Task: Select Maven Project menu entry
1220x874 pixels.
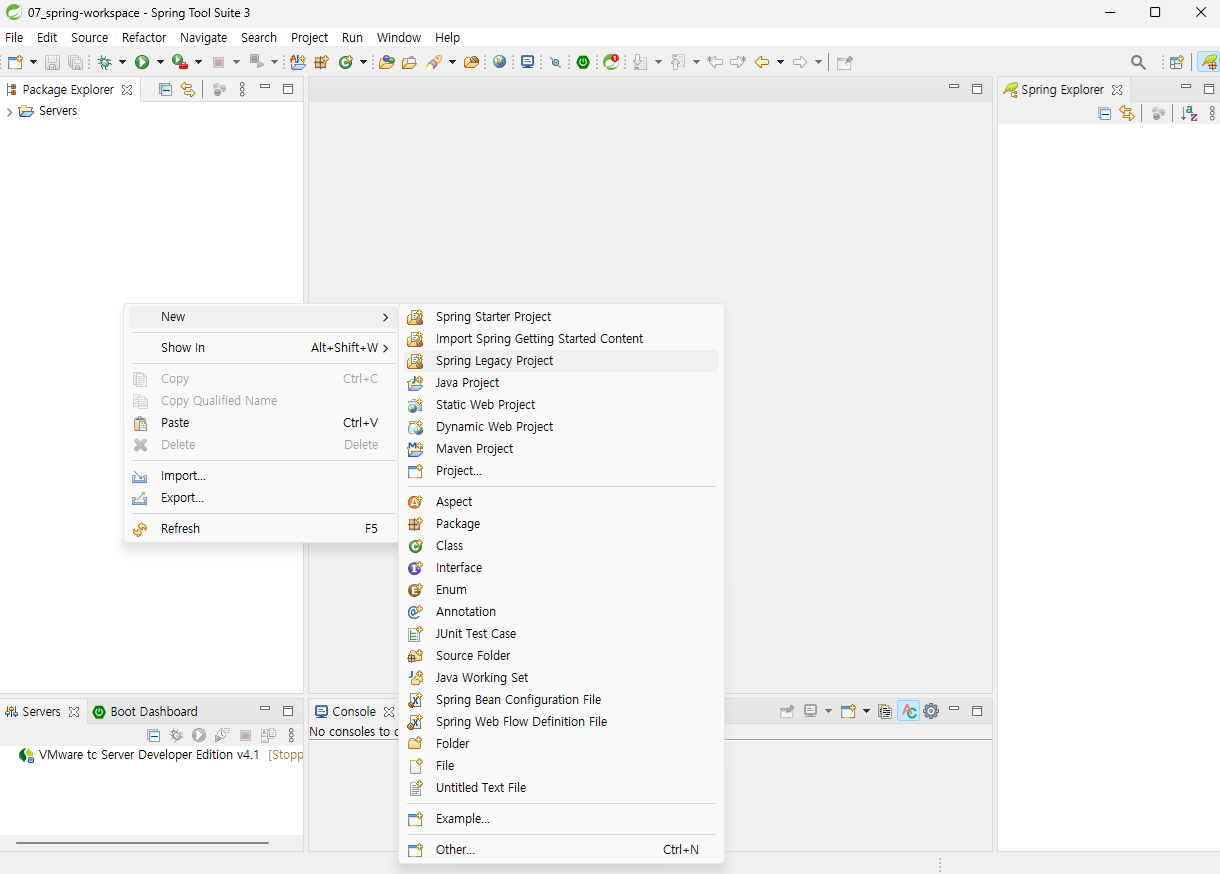Action: pyautogui.click(x=561, y=449)
